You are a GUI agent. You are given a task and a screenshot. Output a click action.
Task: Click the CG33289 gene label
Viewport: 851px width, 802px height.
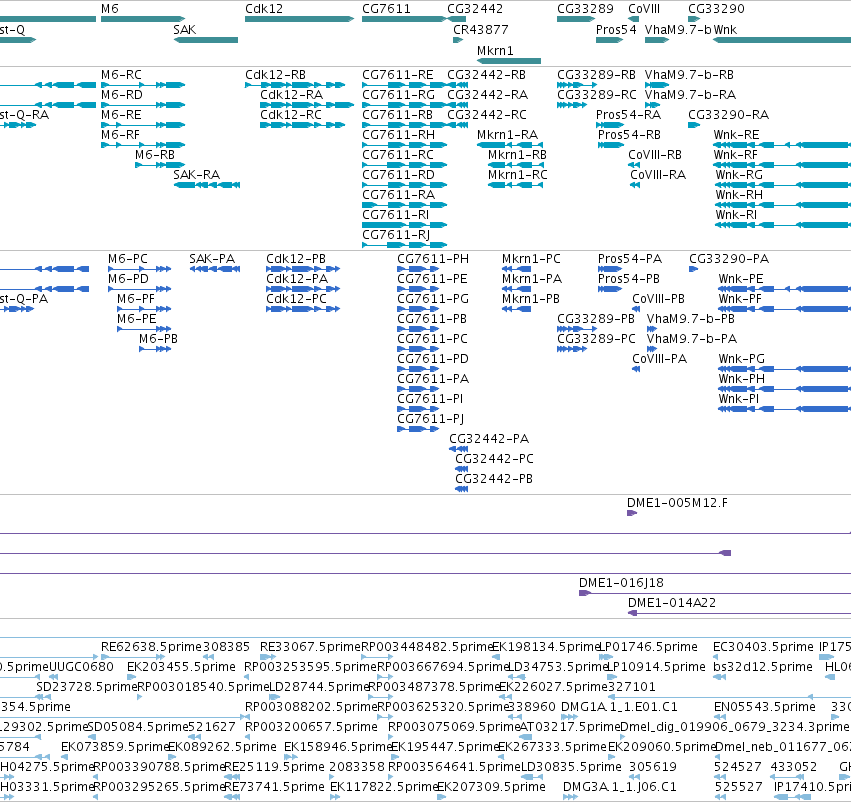(585, 9)
